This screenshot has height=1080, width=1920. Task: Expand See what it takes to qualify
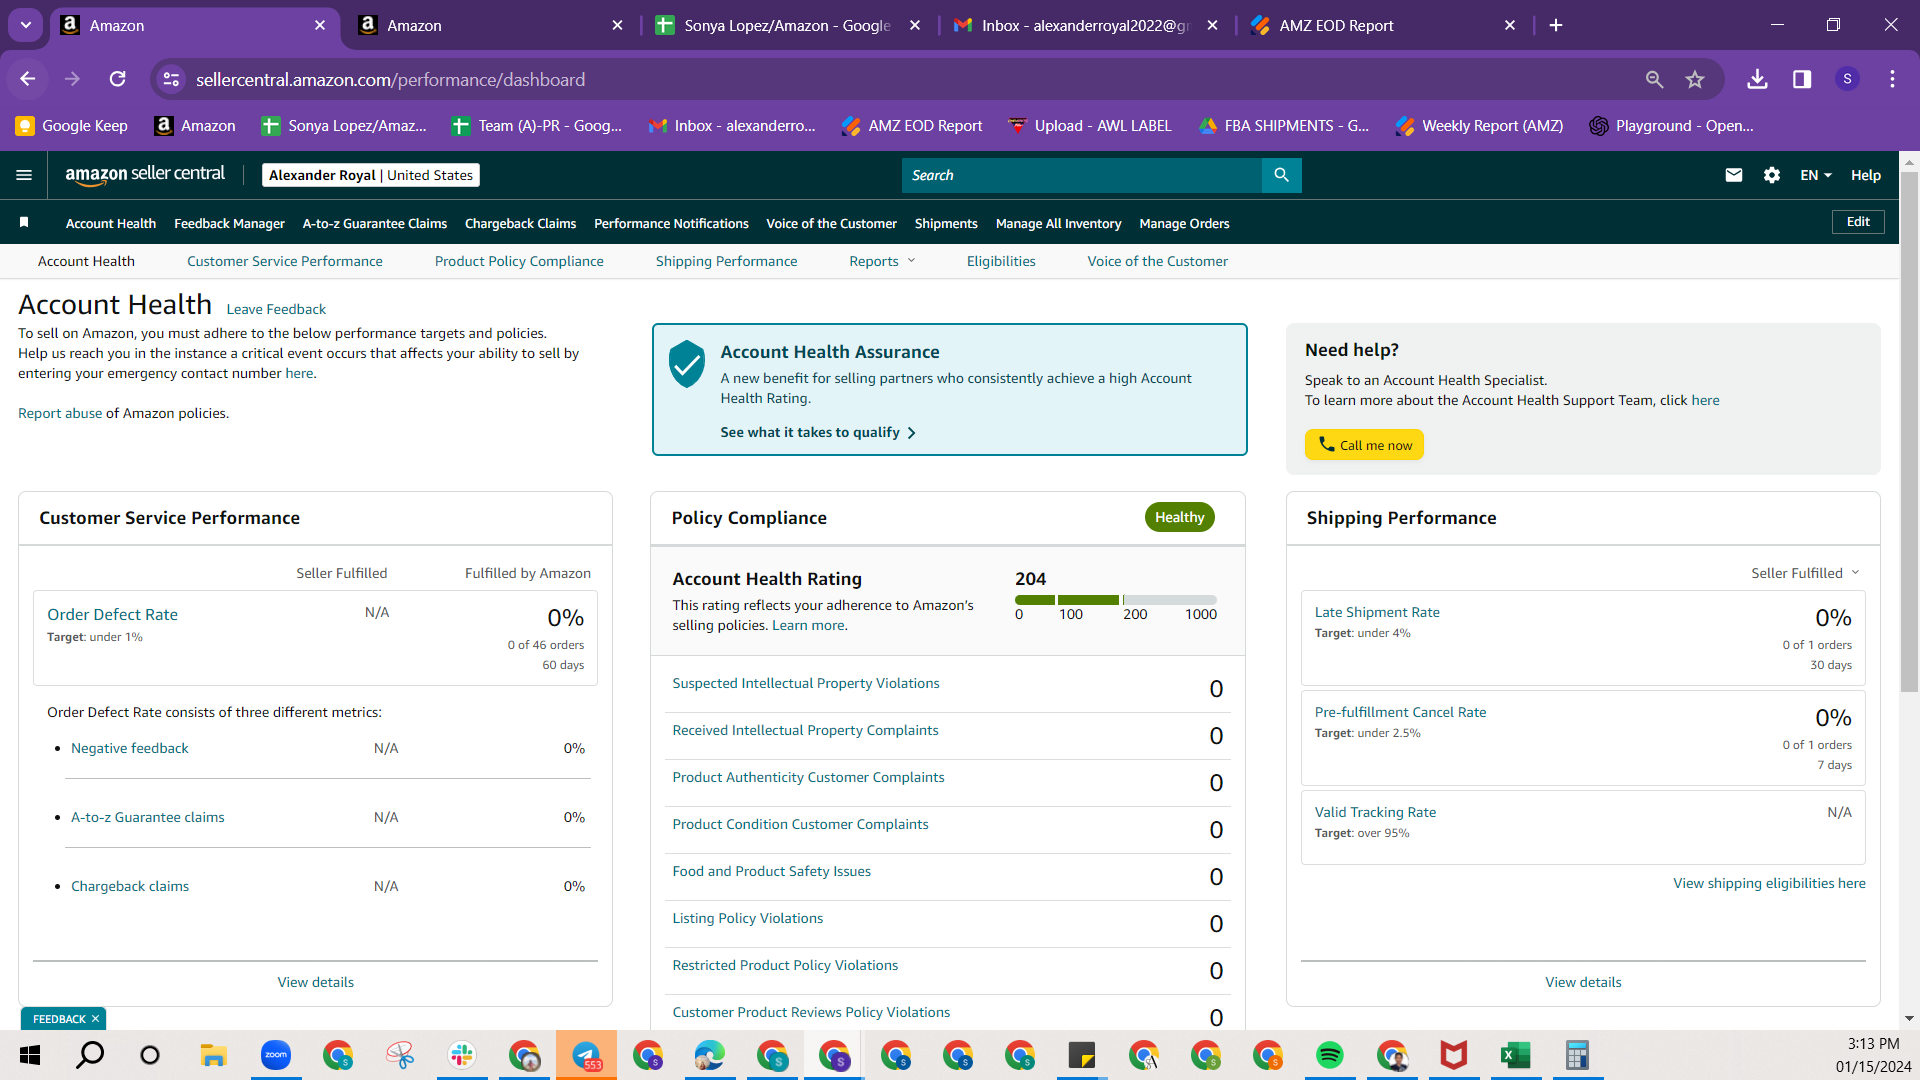pyautogui.click(x=818, y=432)
